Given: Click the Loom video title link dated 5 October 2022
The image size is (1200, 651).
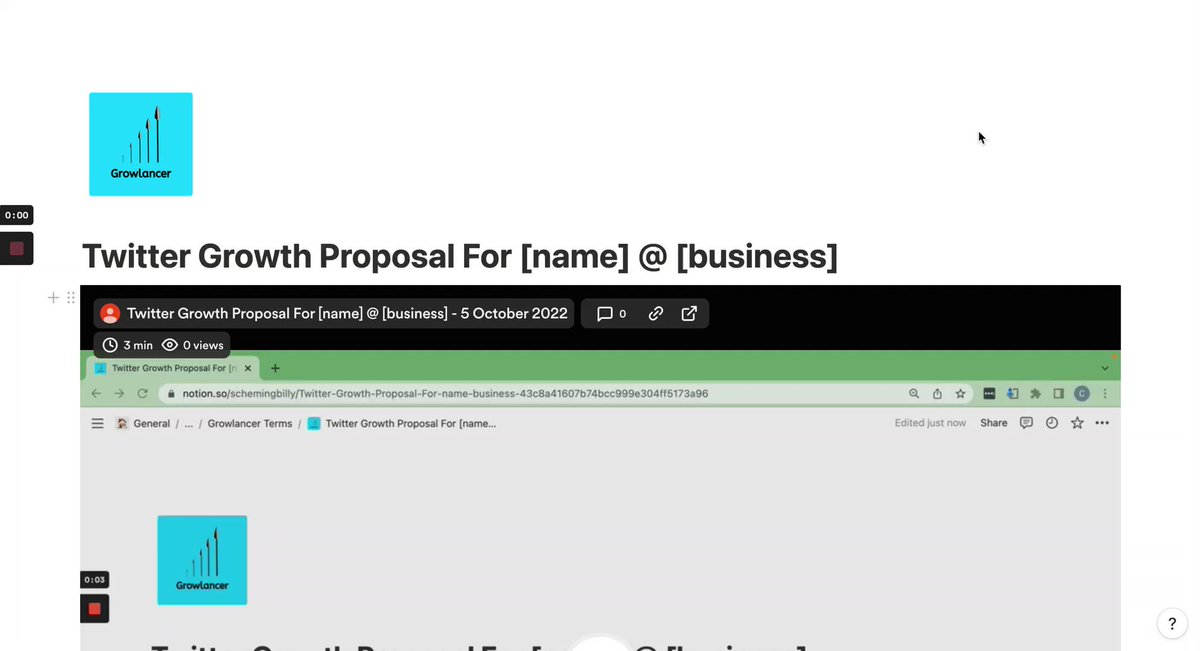Looking at the screenshot, I should coord(347,313).
